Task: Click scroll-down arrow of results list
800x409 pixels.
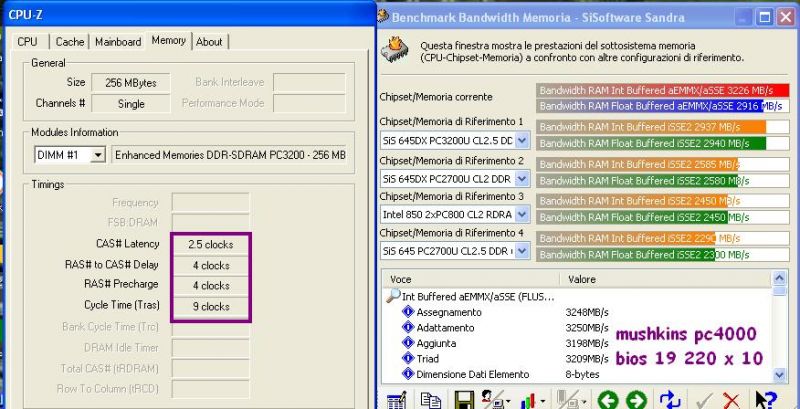Action: pyautogui.click(x=779, y=375)
